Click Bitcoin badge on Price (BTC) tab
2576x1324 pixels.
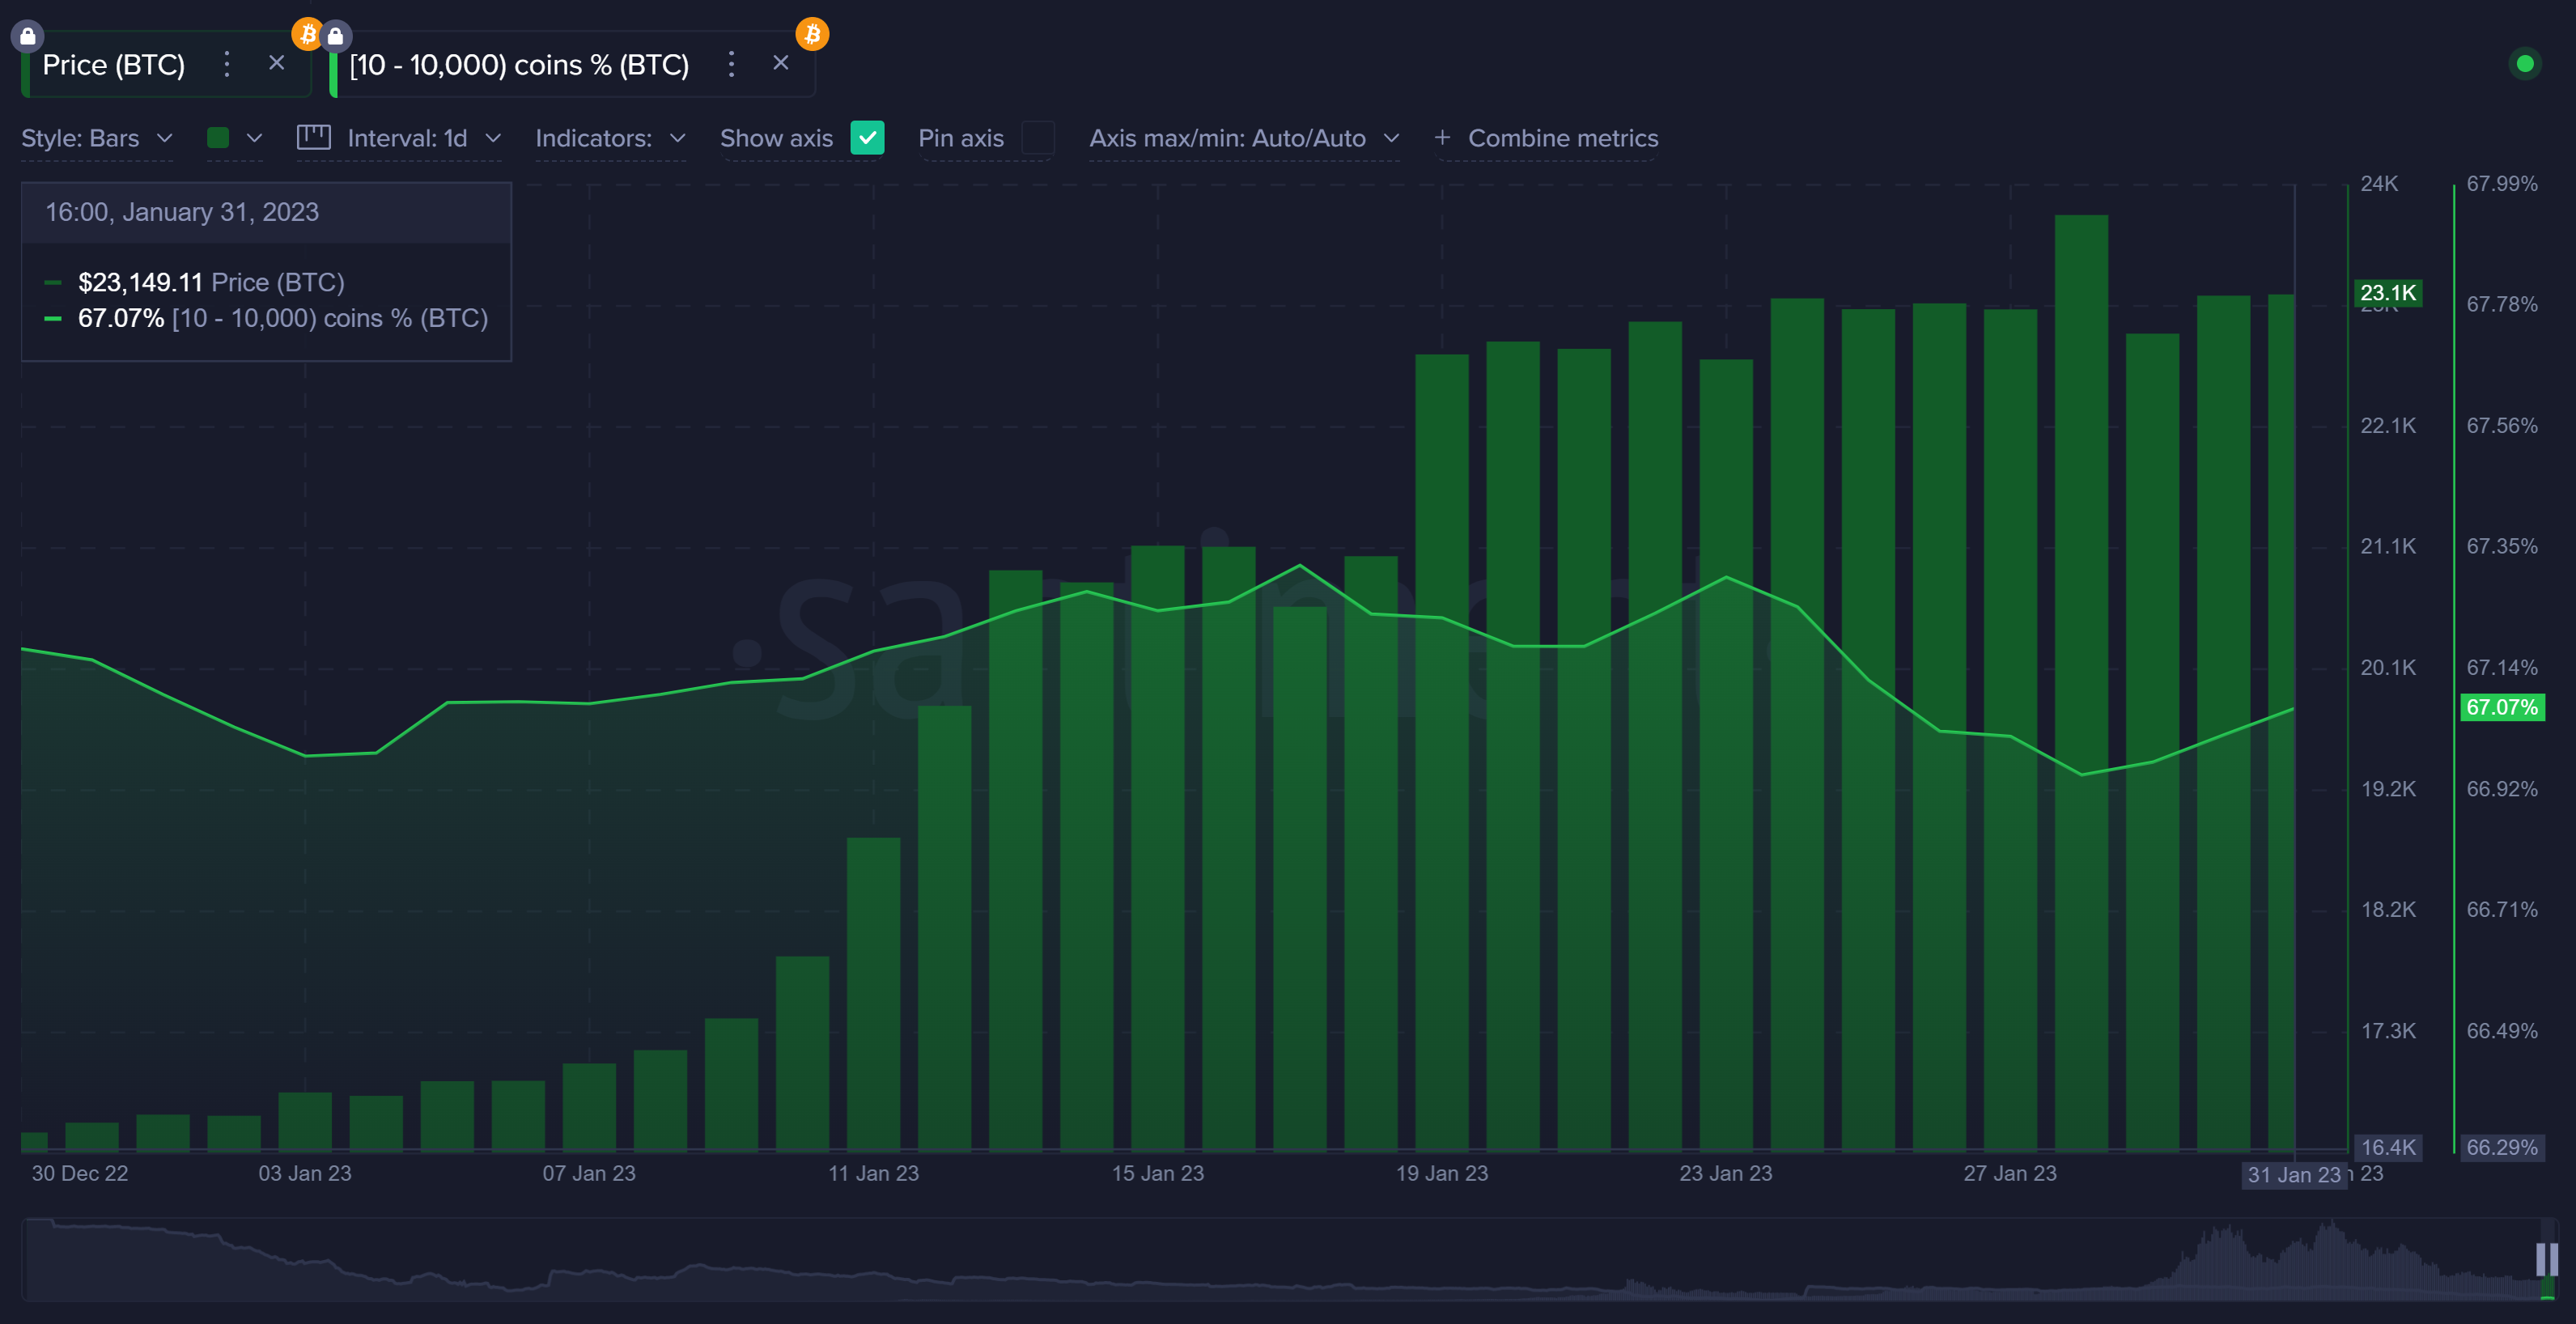[x=307, y=34]
